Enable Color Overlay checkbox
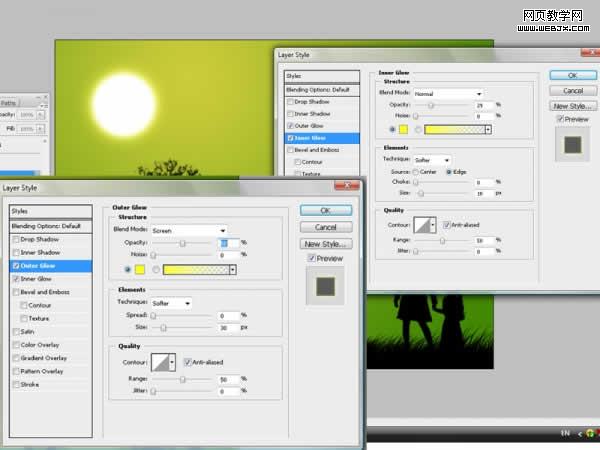The width and height of the screenshot is (600, 450). [16, 345]
